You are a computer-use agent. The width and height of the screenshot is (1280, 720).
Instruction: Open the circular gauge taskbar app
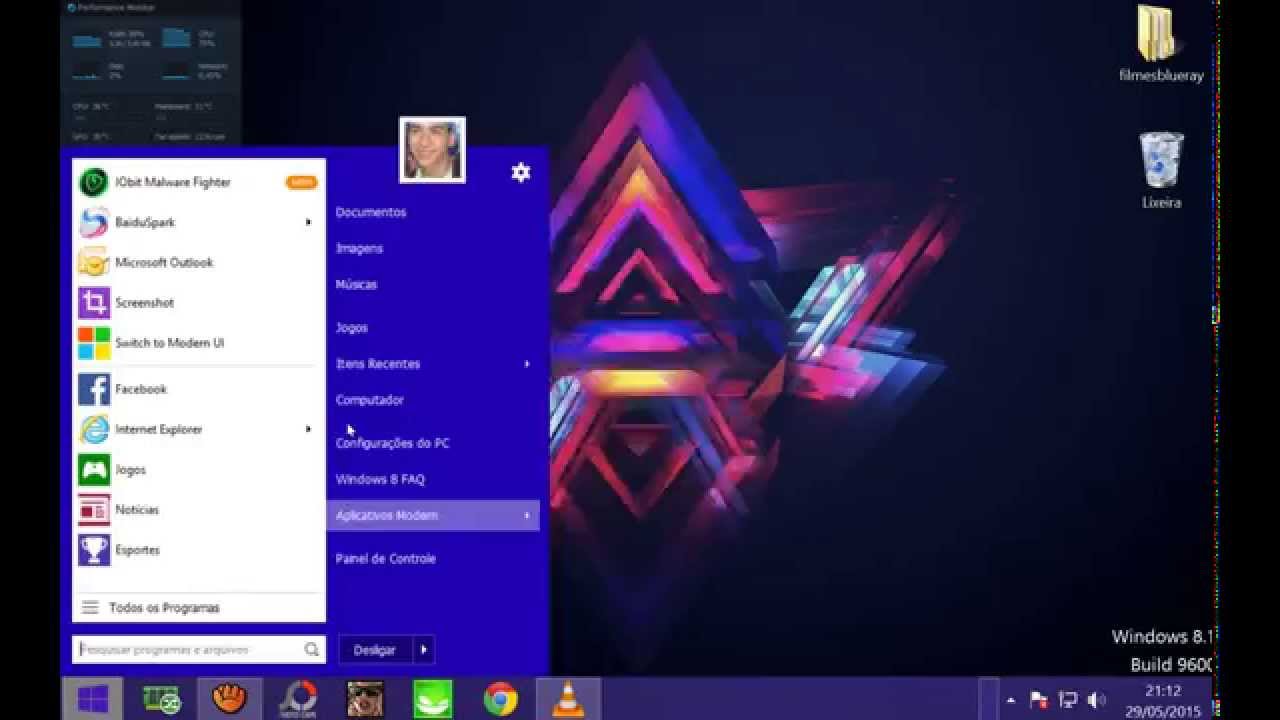click(x=297, y=699)
